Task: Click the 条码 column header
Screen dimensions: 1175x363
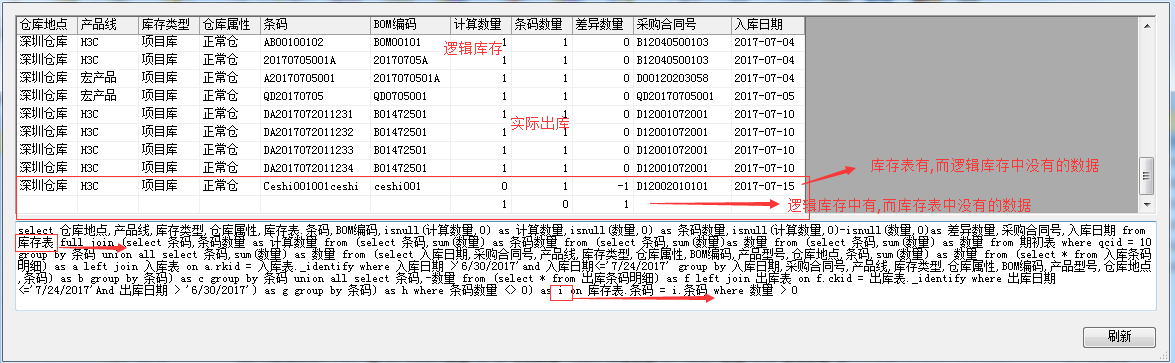Action: 315,25
